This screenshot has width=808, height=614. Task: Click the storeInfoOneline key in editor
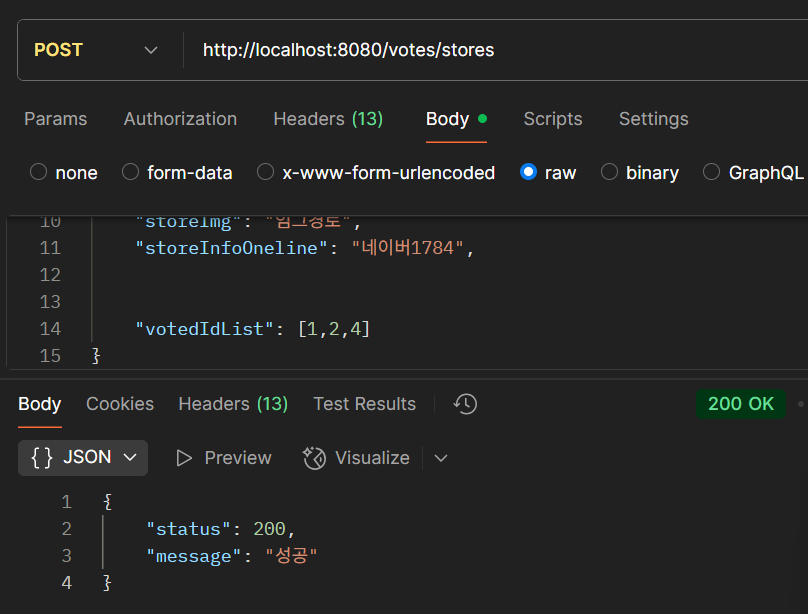(x=231, y=248)
